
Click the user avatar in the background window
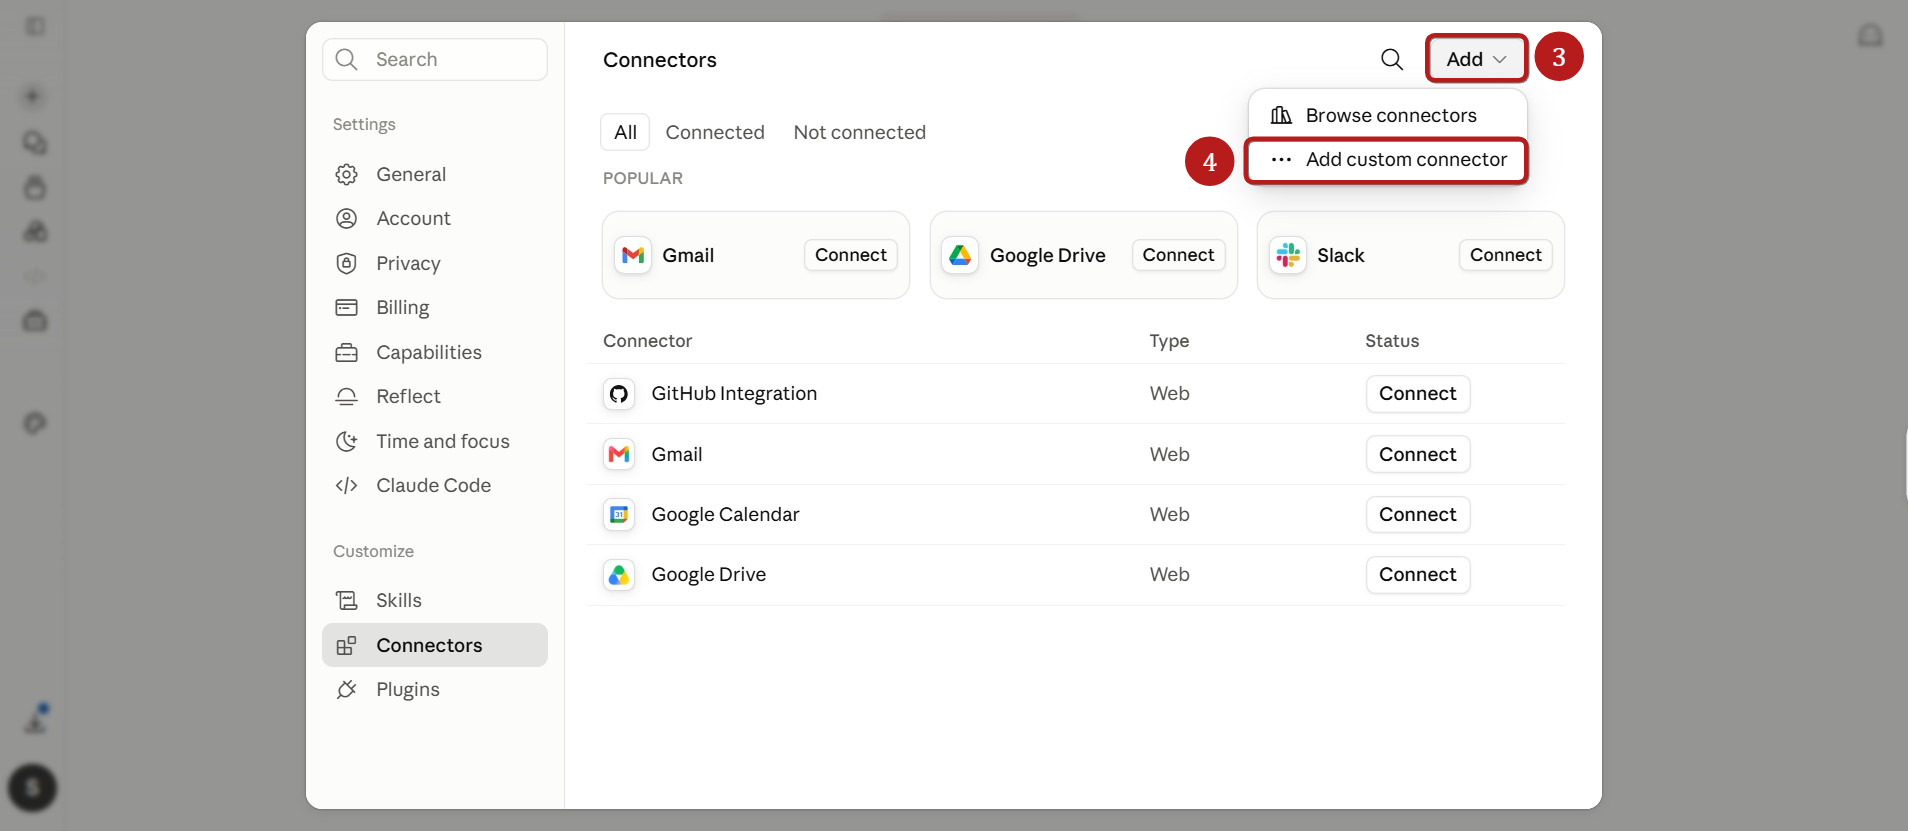coord(32,788)
